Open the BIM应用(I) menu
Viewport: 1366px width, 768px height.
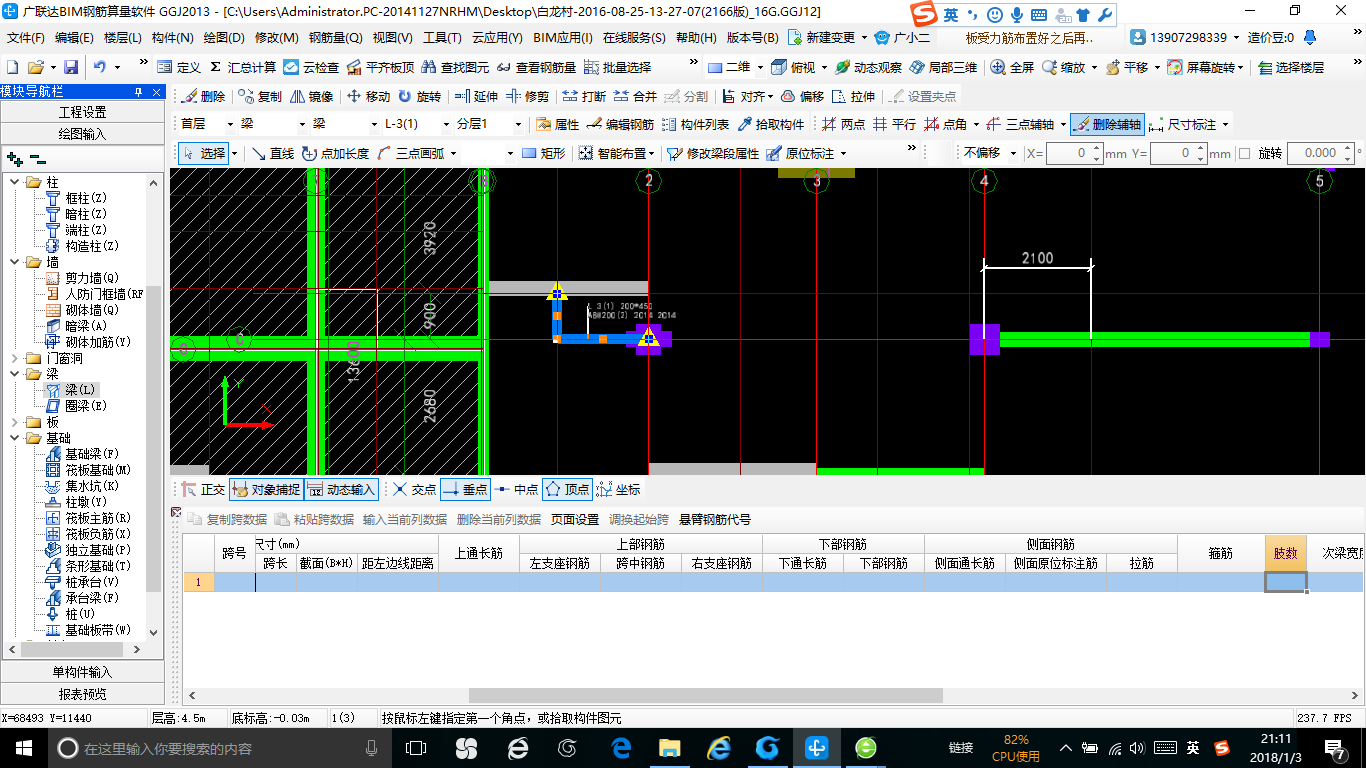[563, 38]
